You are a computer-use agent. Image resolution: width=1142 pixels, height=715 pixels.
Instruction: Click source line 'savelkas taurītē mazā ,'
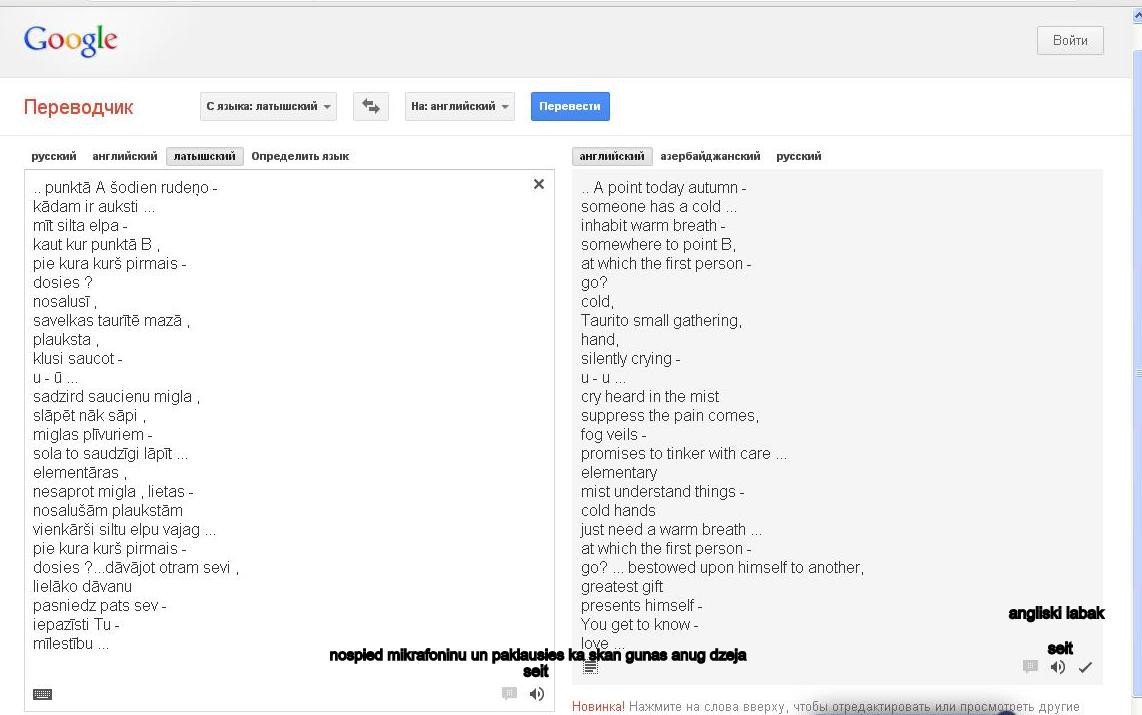(x=111, y=320)
